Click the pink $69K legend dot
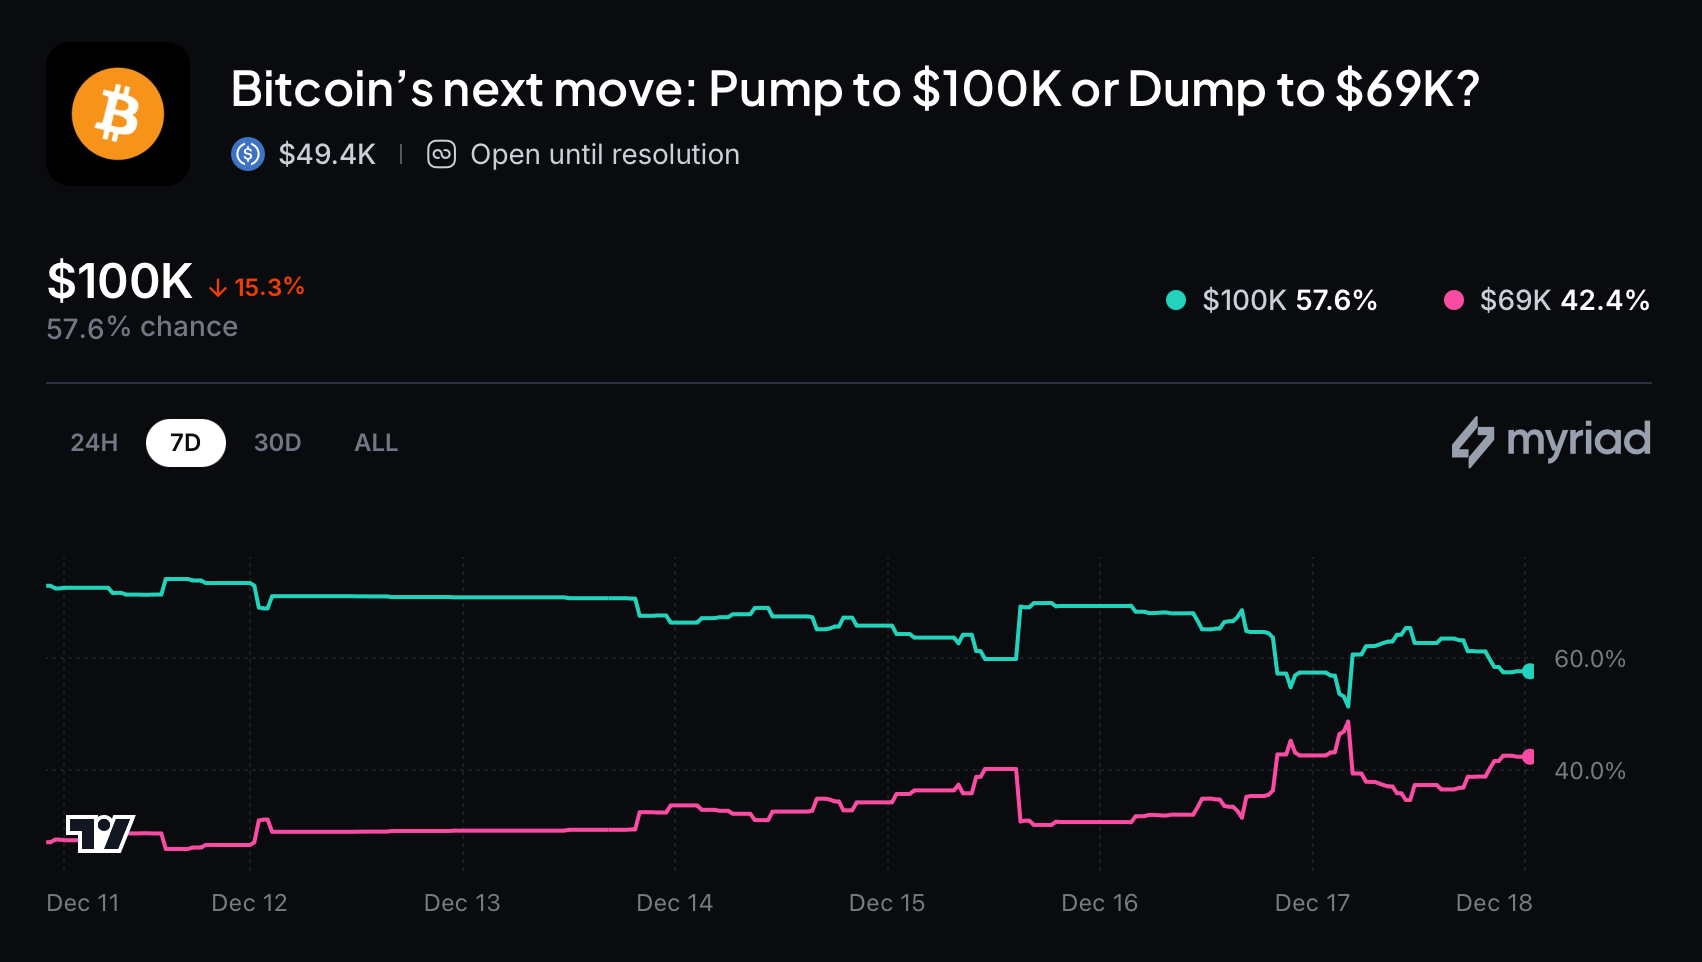Viewport: 1702px width, 962px height. coord(1455,299)
